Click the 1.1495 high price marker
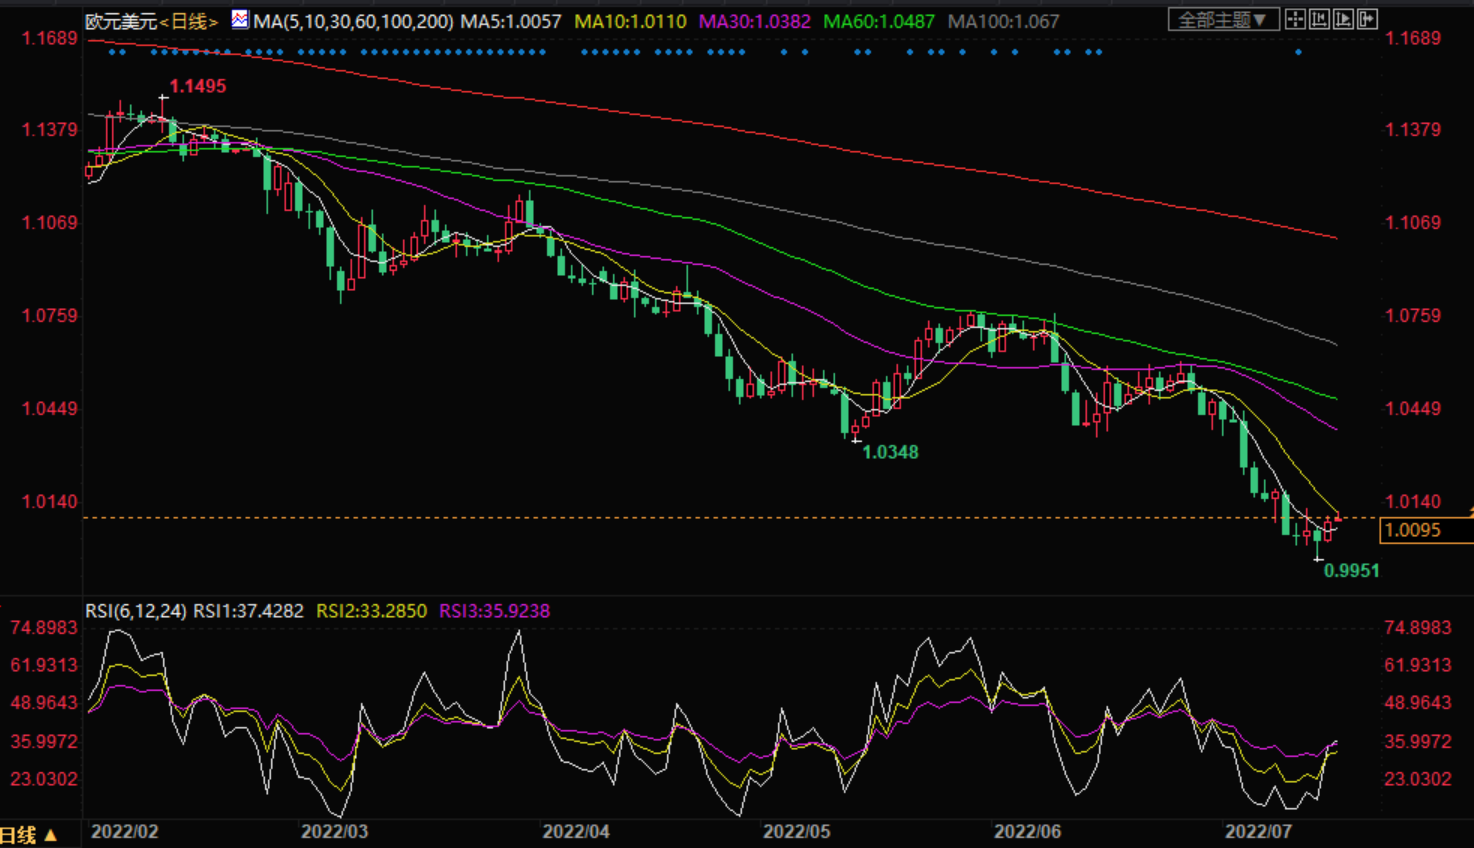 click(197, 87)
